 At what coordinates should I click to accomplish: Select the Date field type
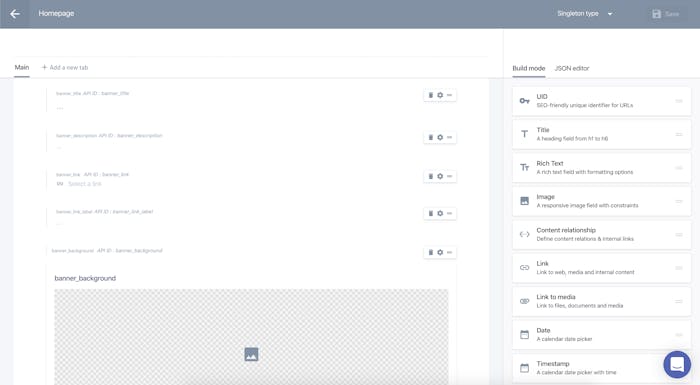tap(601, 335)
